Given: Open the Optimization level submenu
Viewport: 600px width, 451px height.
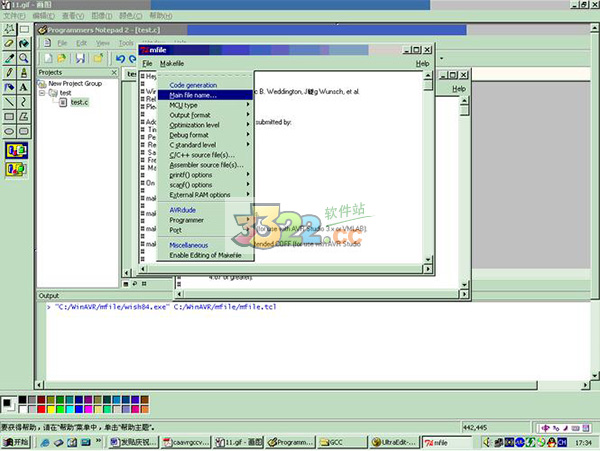Looking at the screenshot, I should coord(194,125).
